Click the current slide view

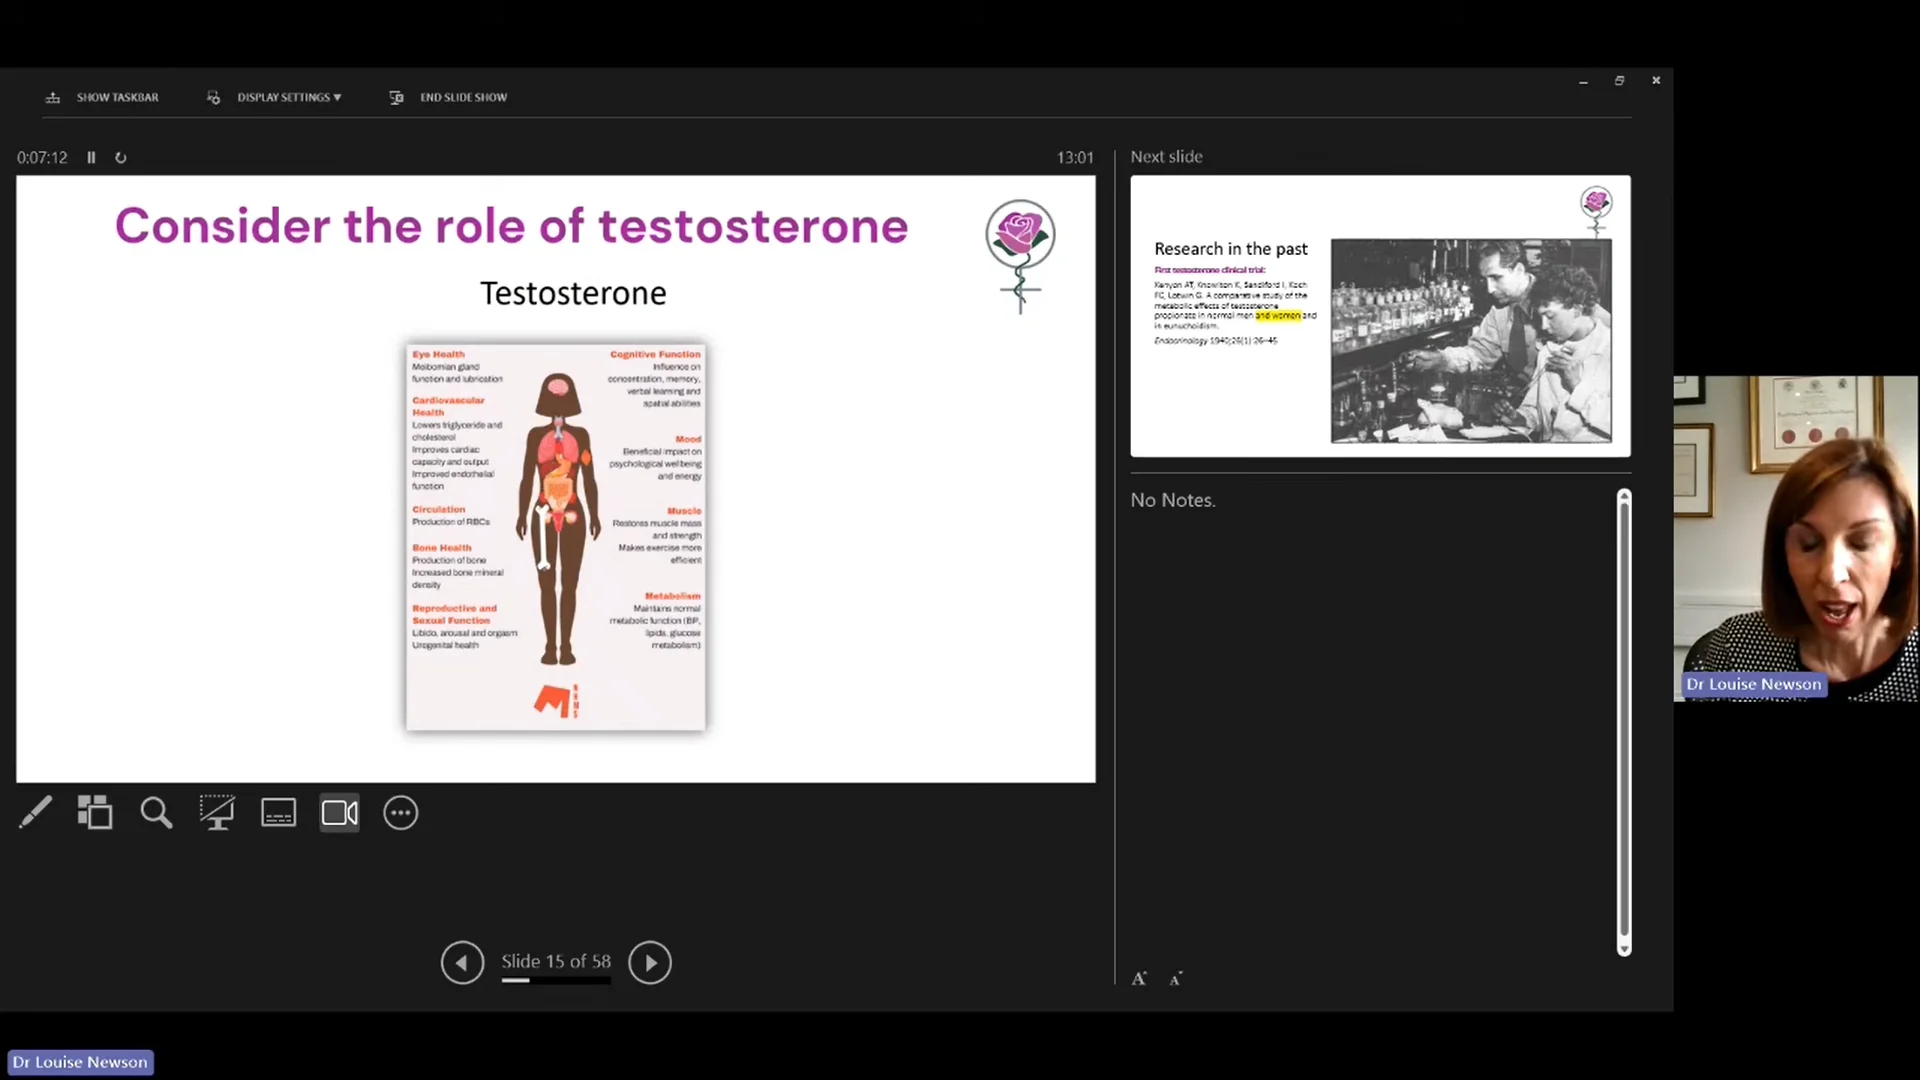[x=556, y=479]
